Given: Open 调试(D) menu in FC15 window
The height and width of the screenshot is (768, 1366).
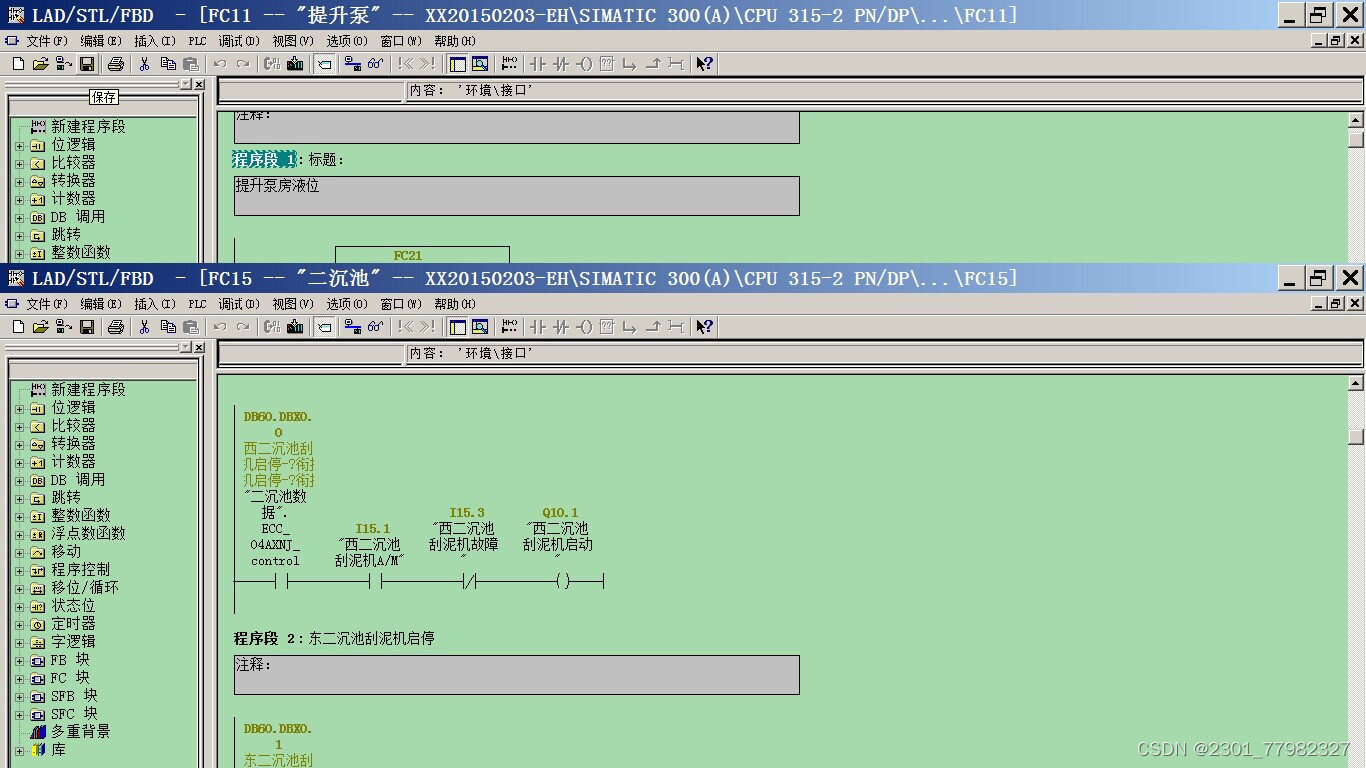Looking at the screenshot, I should point(239,304).
